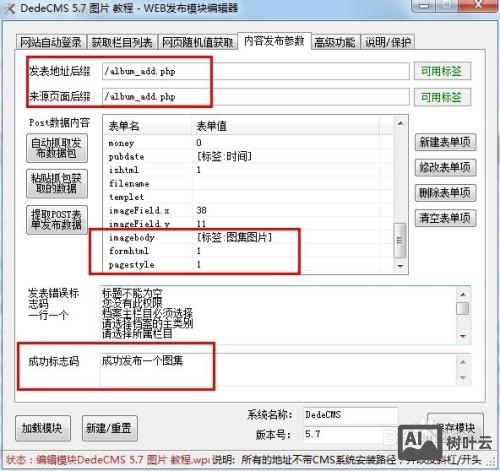Screen dimensions: 500x471
Task: Click the 新建/重置 button
Action: (110, 428)
